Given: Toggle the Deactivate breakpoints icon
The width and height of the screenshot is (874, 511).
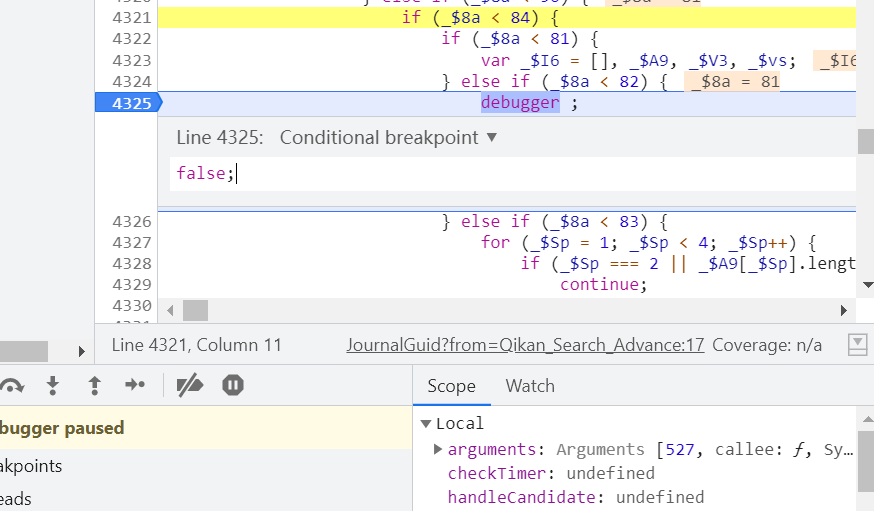Looking at the screenshot, I should 190,386.
